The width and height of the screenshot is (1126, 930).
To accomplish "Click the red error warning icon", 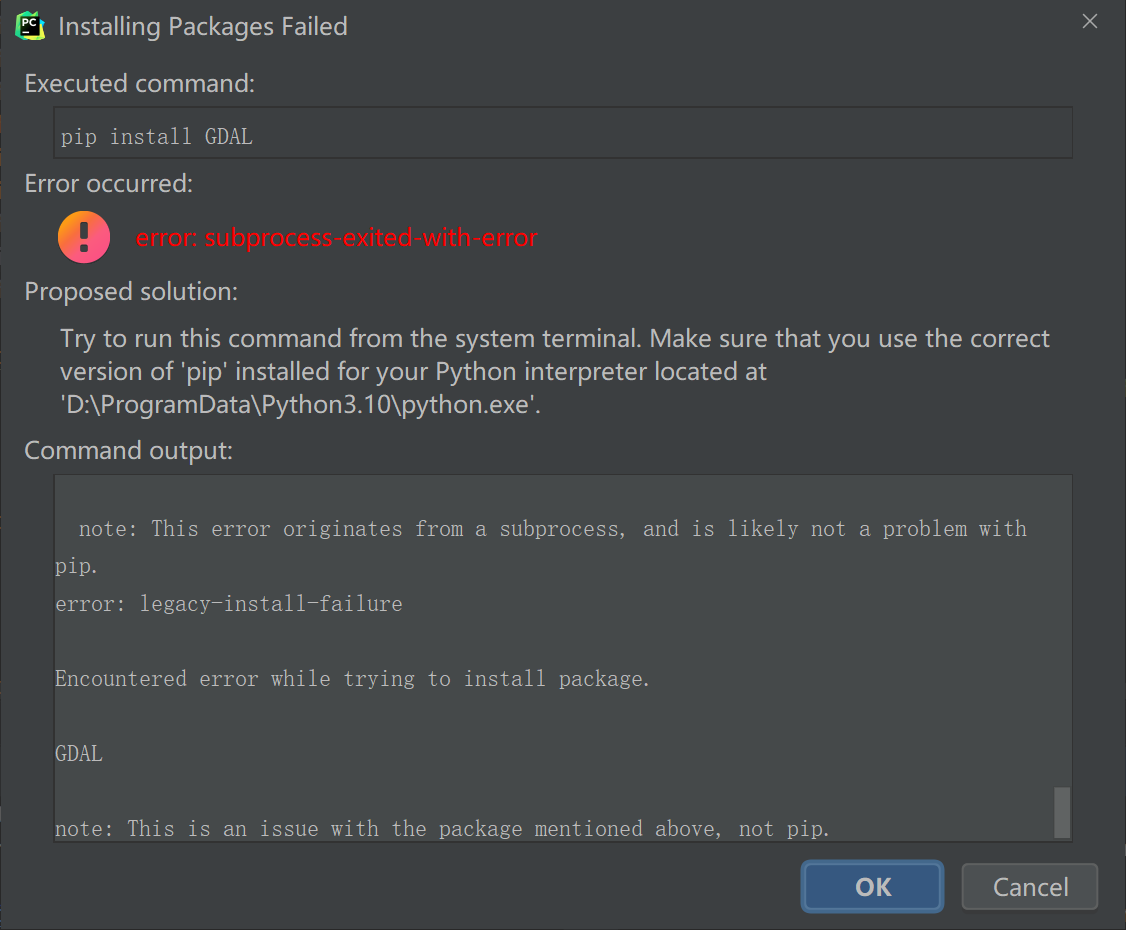I will (x=84, y=237).
